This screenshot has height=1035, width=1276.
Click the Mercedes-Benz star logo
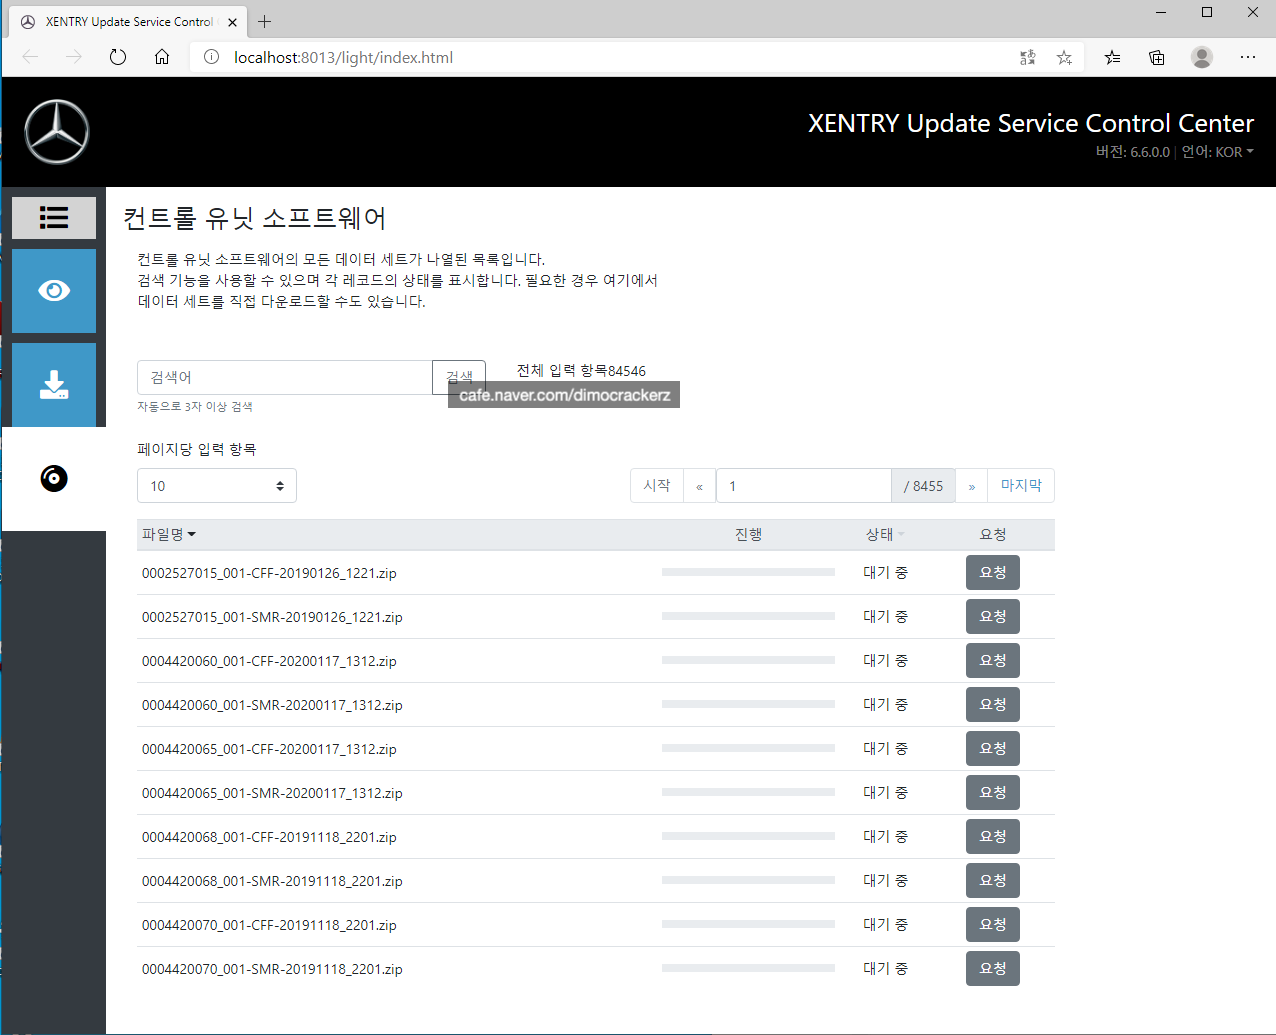(57, 132)
